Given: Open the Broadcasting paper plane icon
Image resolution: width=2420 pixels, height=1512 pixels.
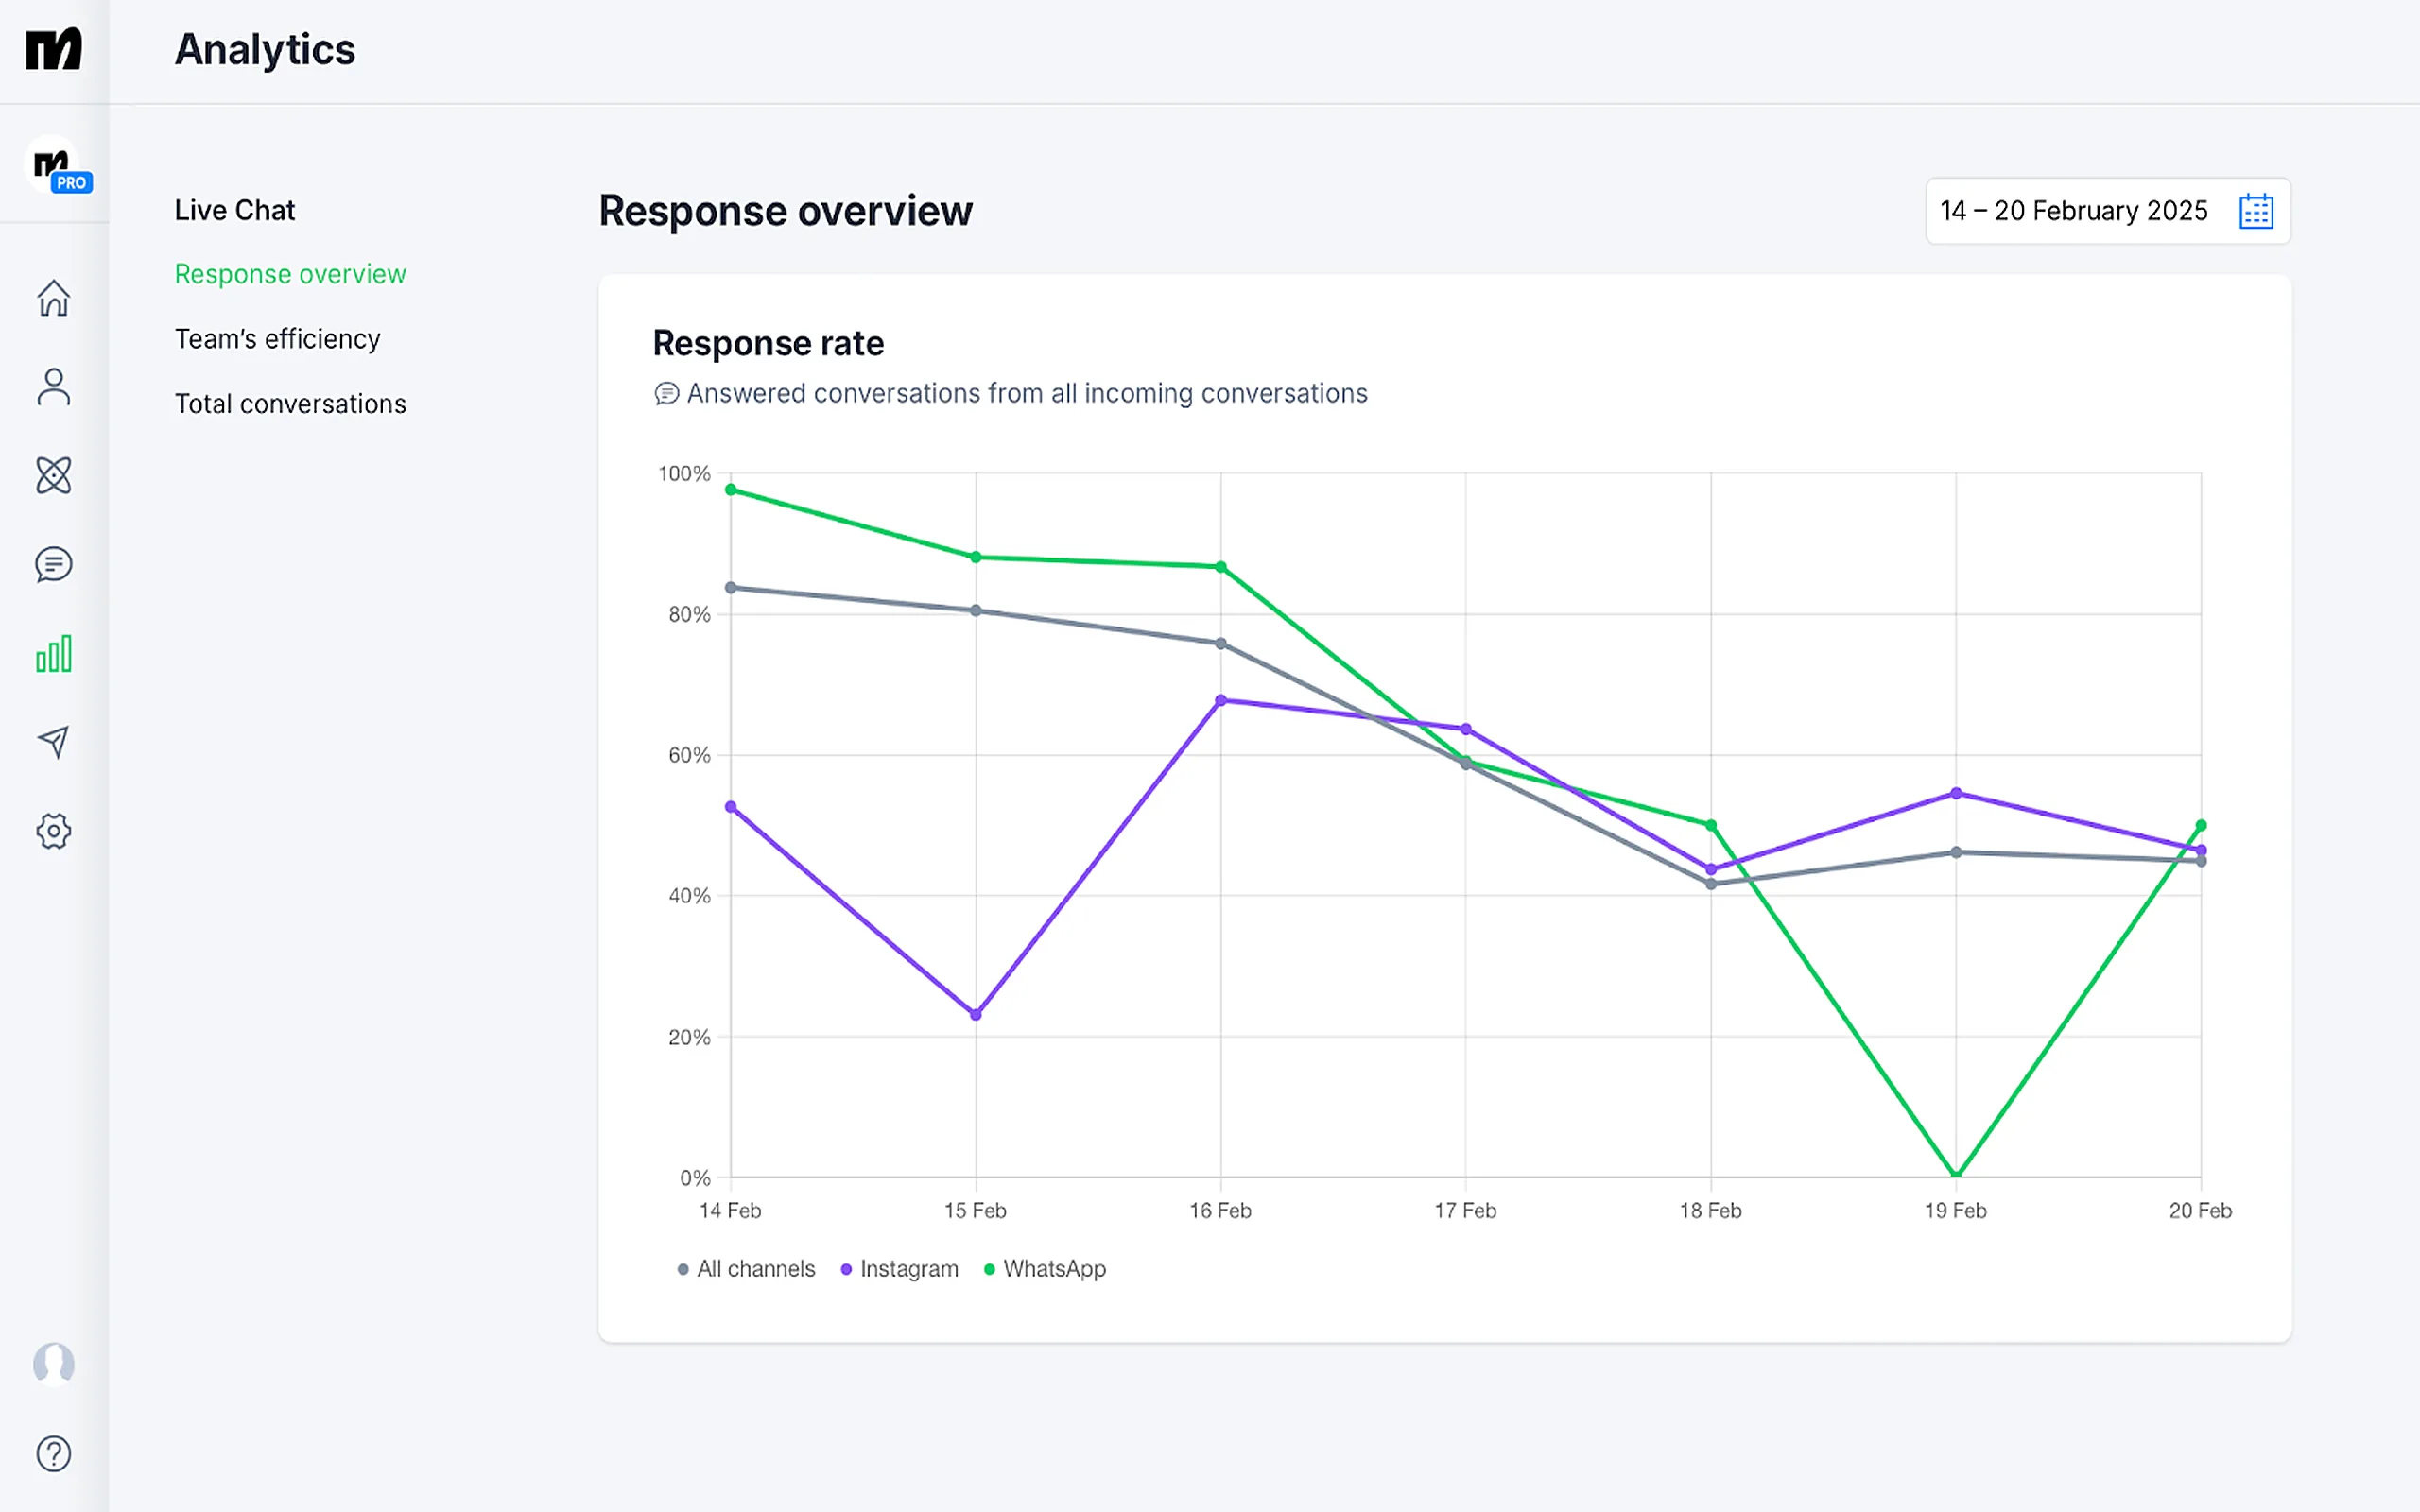Looking at the screenshot, I should pos(54,742).
